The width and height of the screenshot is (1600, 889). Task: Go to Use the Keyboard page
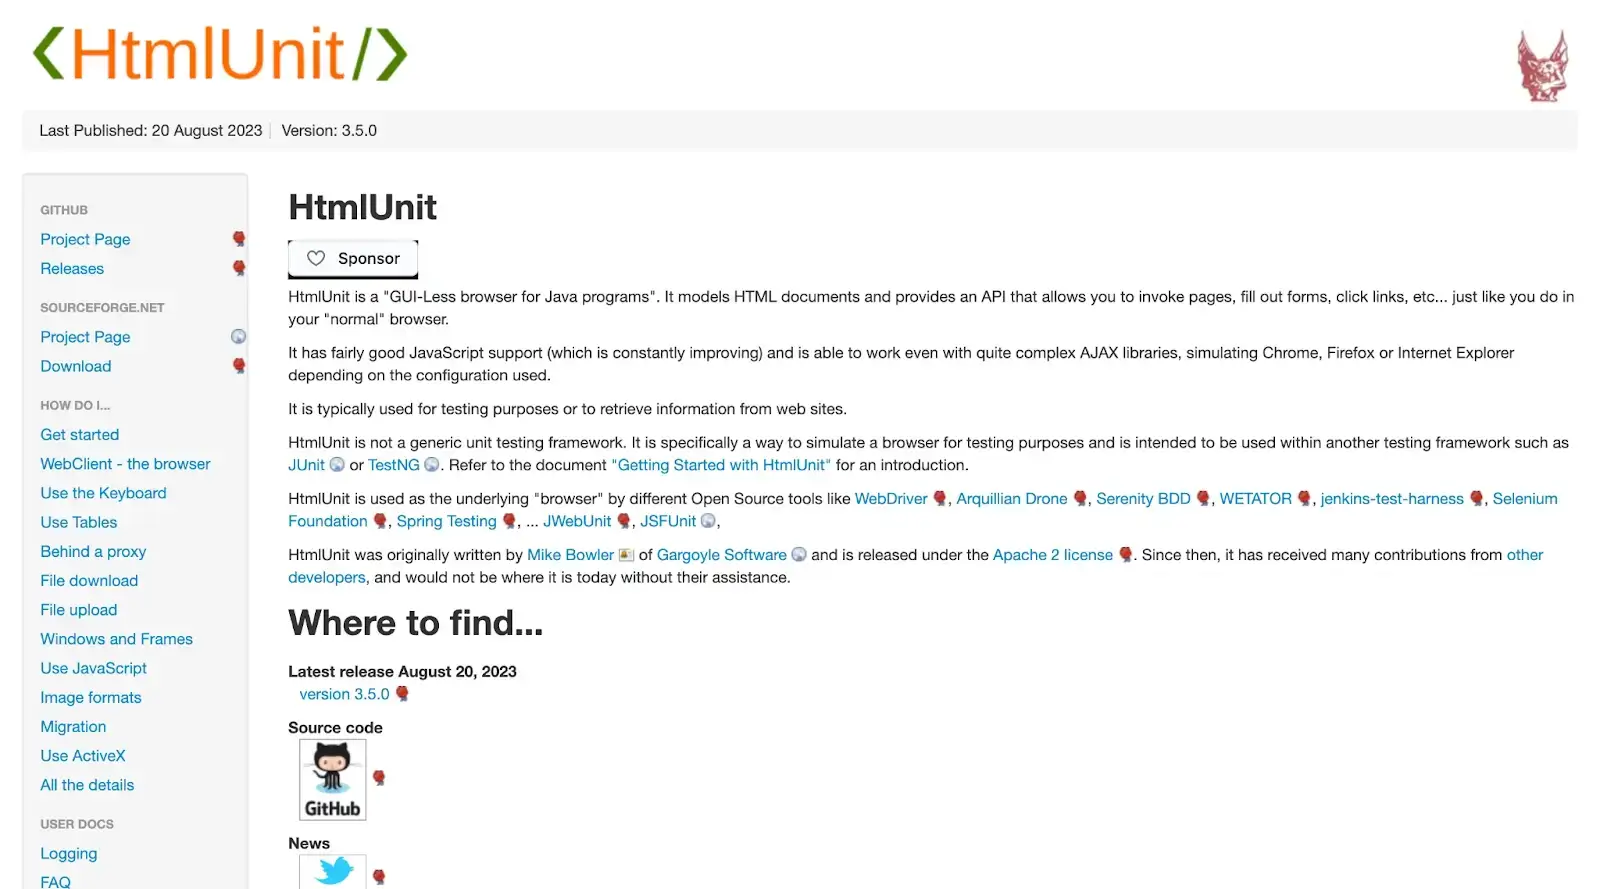point(103,493)
